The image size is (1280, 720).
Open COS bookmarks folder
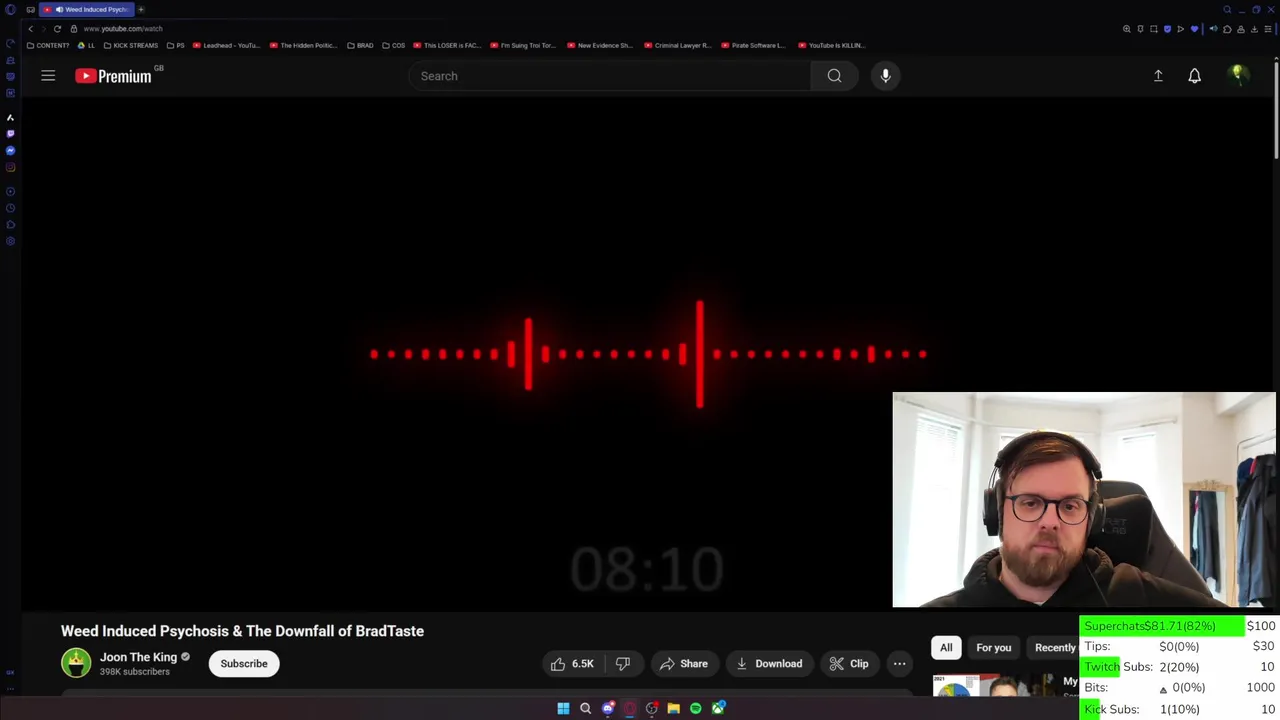coord(393,45)
